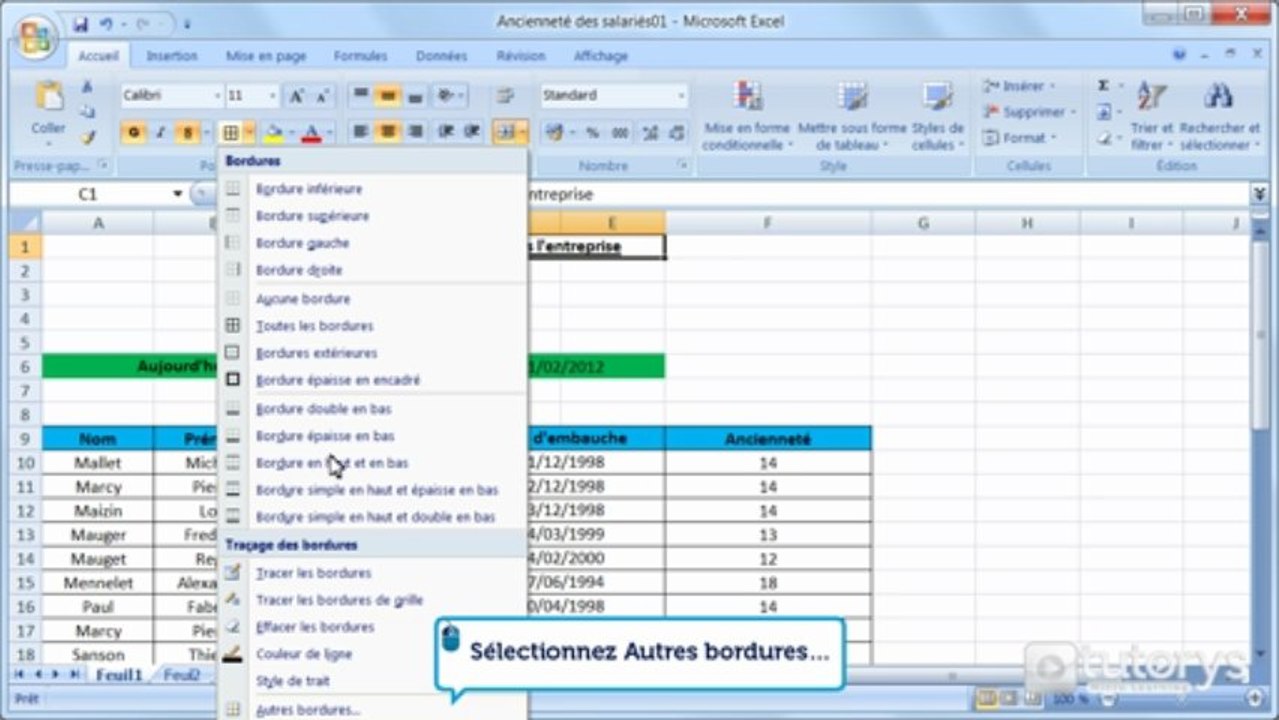Click the Ancienneté header cell
The height and width of the screenshot is (720, 1279).
[x=768, y=438]
